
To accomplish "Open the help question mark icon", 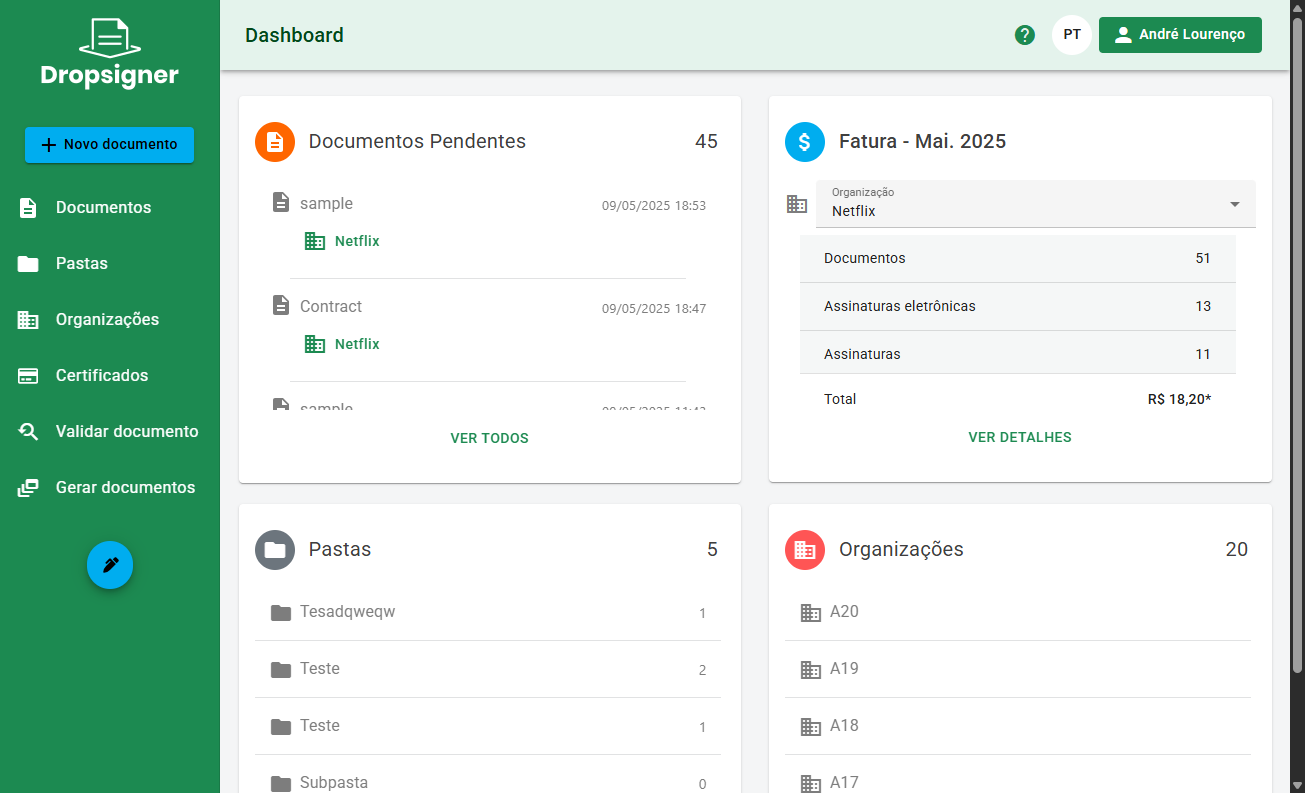I will point(1025,35).
